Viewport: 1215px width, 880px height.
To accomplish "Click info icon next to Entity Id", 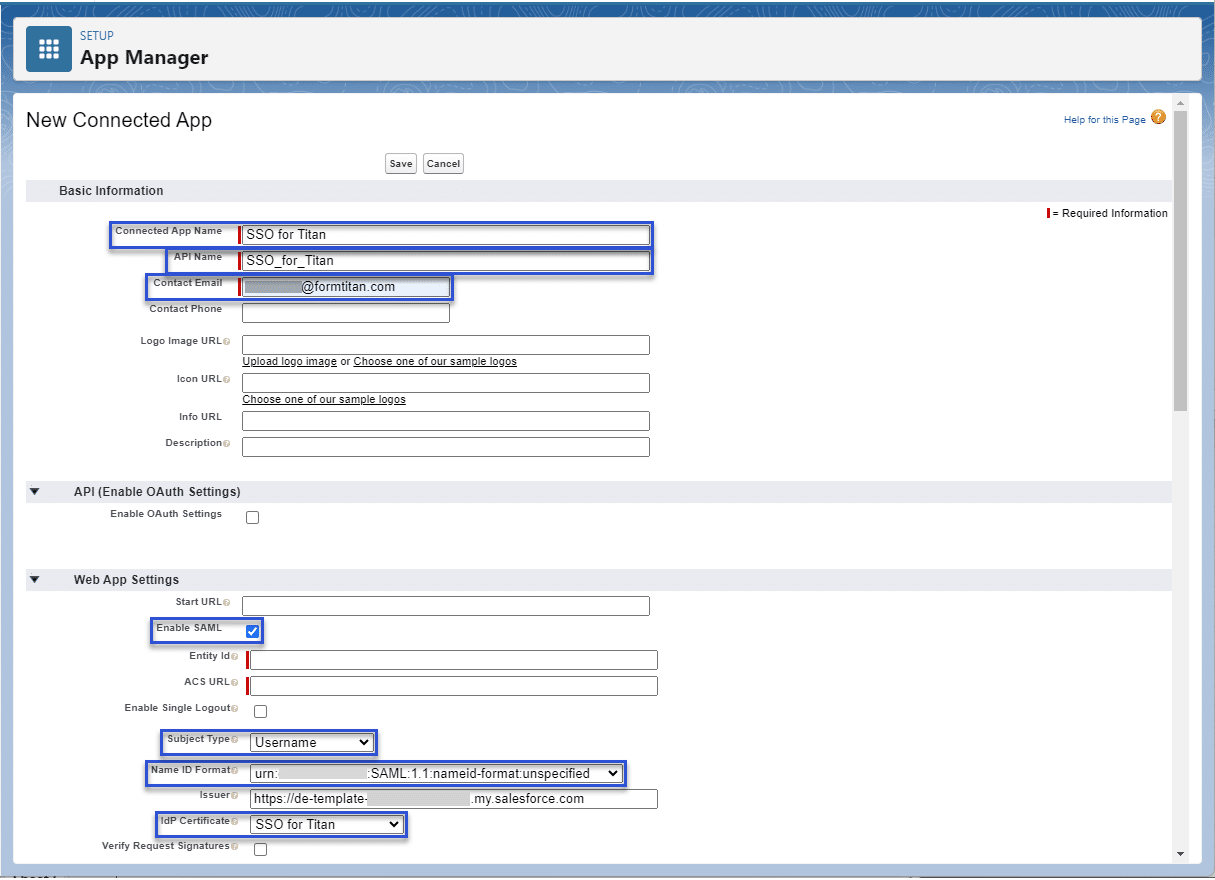I will 235,657.
